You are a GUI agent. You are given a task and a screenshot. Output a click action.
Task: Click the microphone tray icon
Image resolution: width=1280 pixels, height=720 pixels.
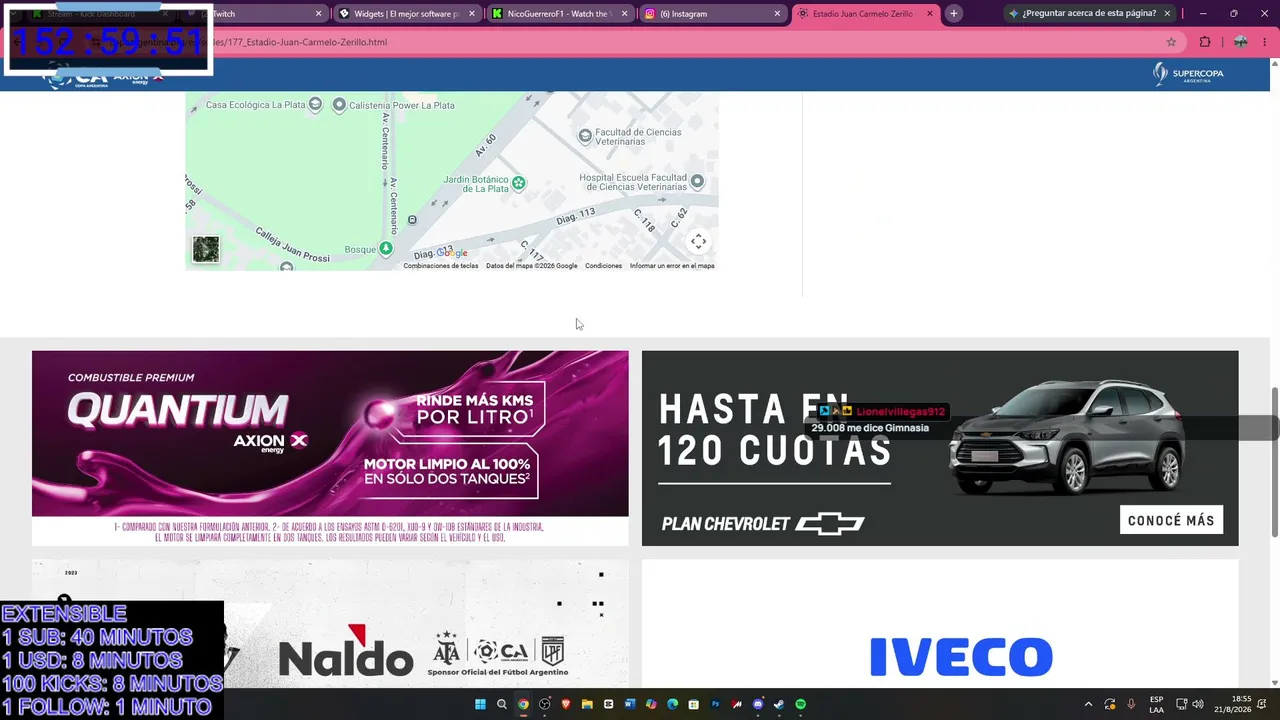tap(1131, 704)
